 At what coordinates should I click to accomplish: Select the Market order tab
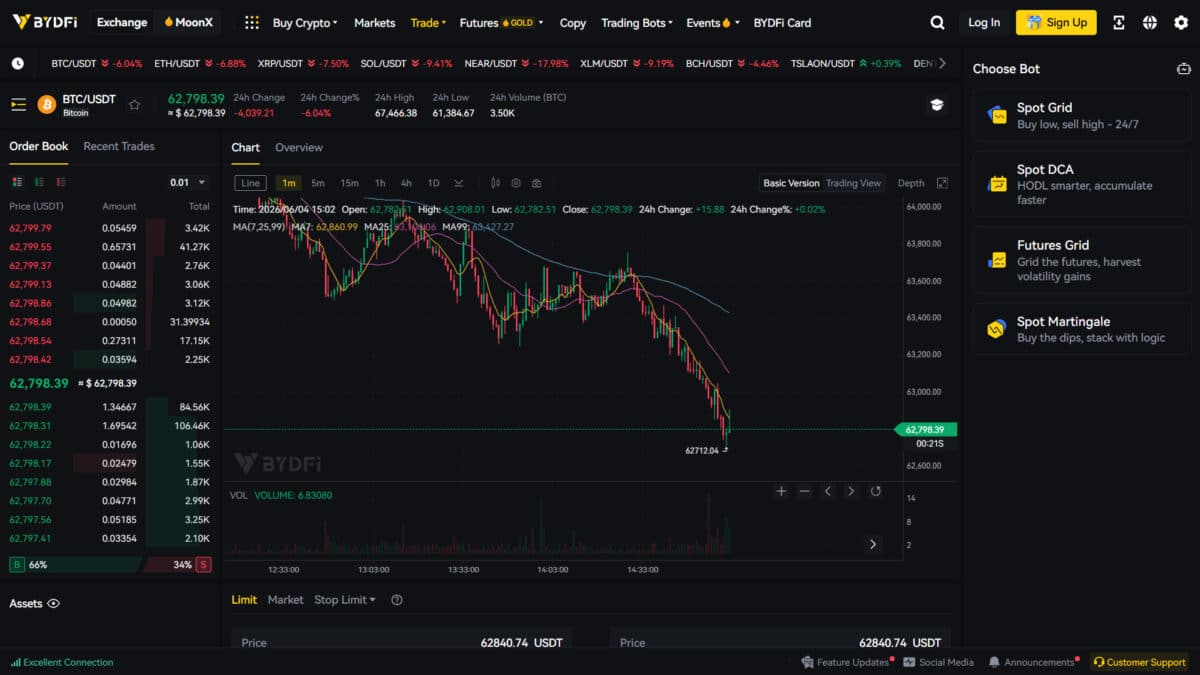[x=286, y=600]
